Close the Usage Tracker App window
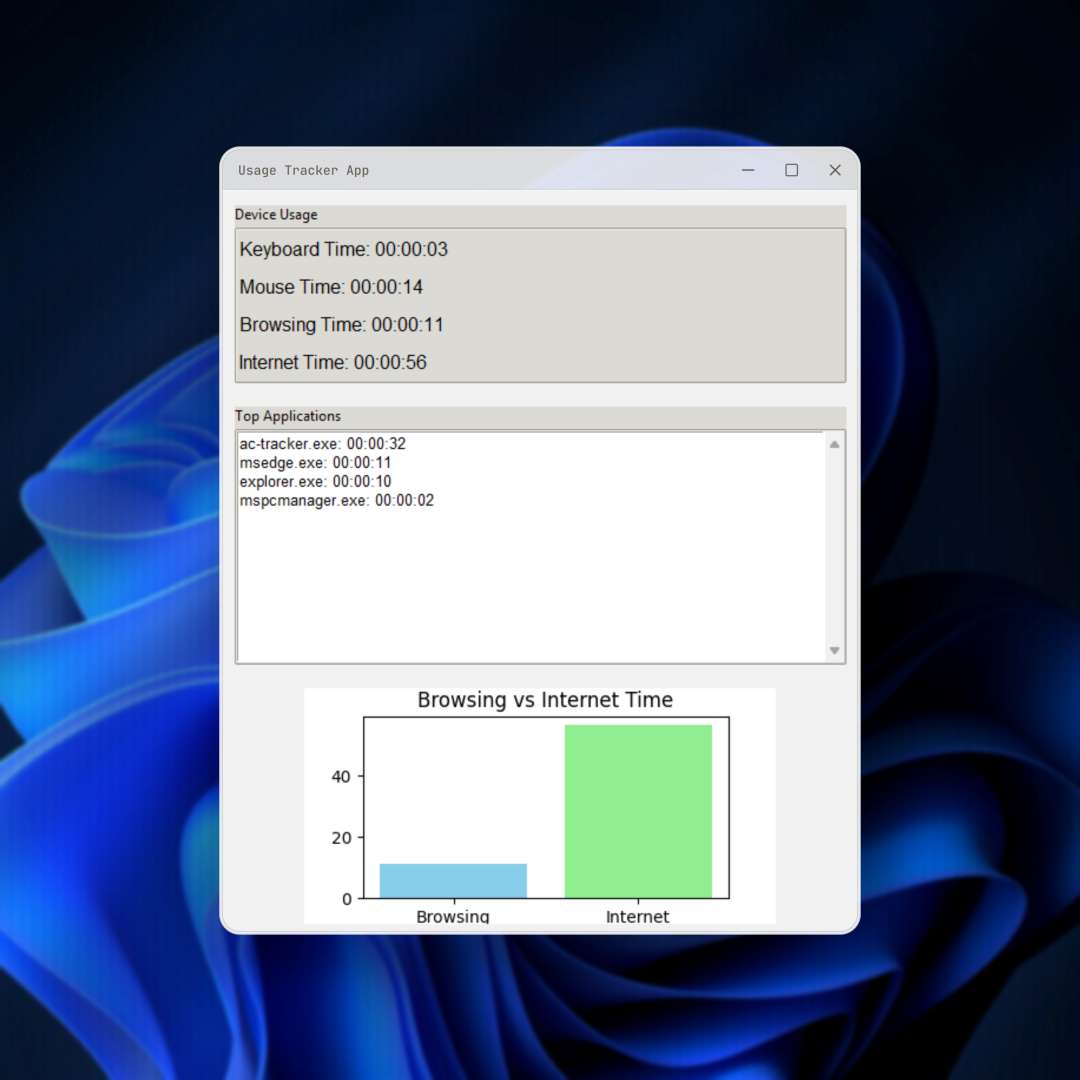 [x=835, y=171]
